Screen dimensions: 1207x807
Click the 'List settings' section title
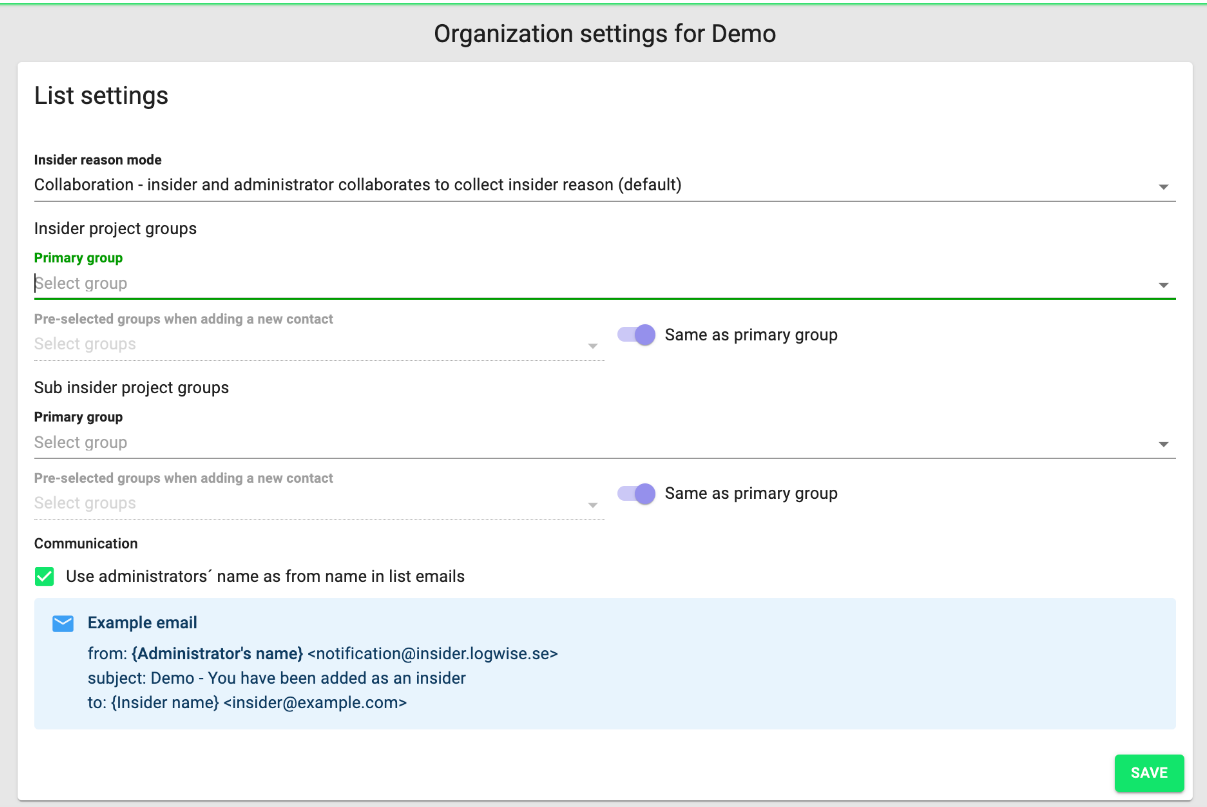101,96
